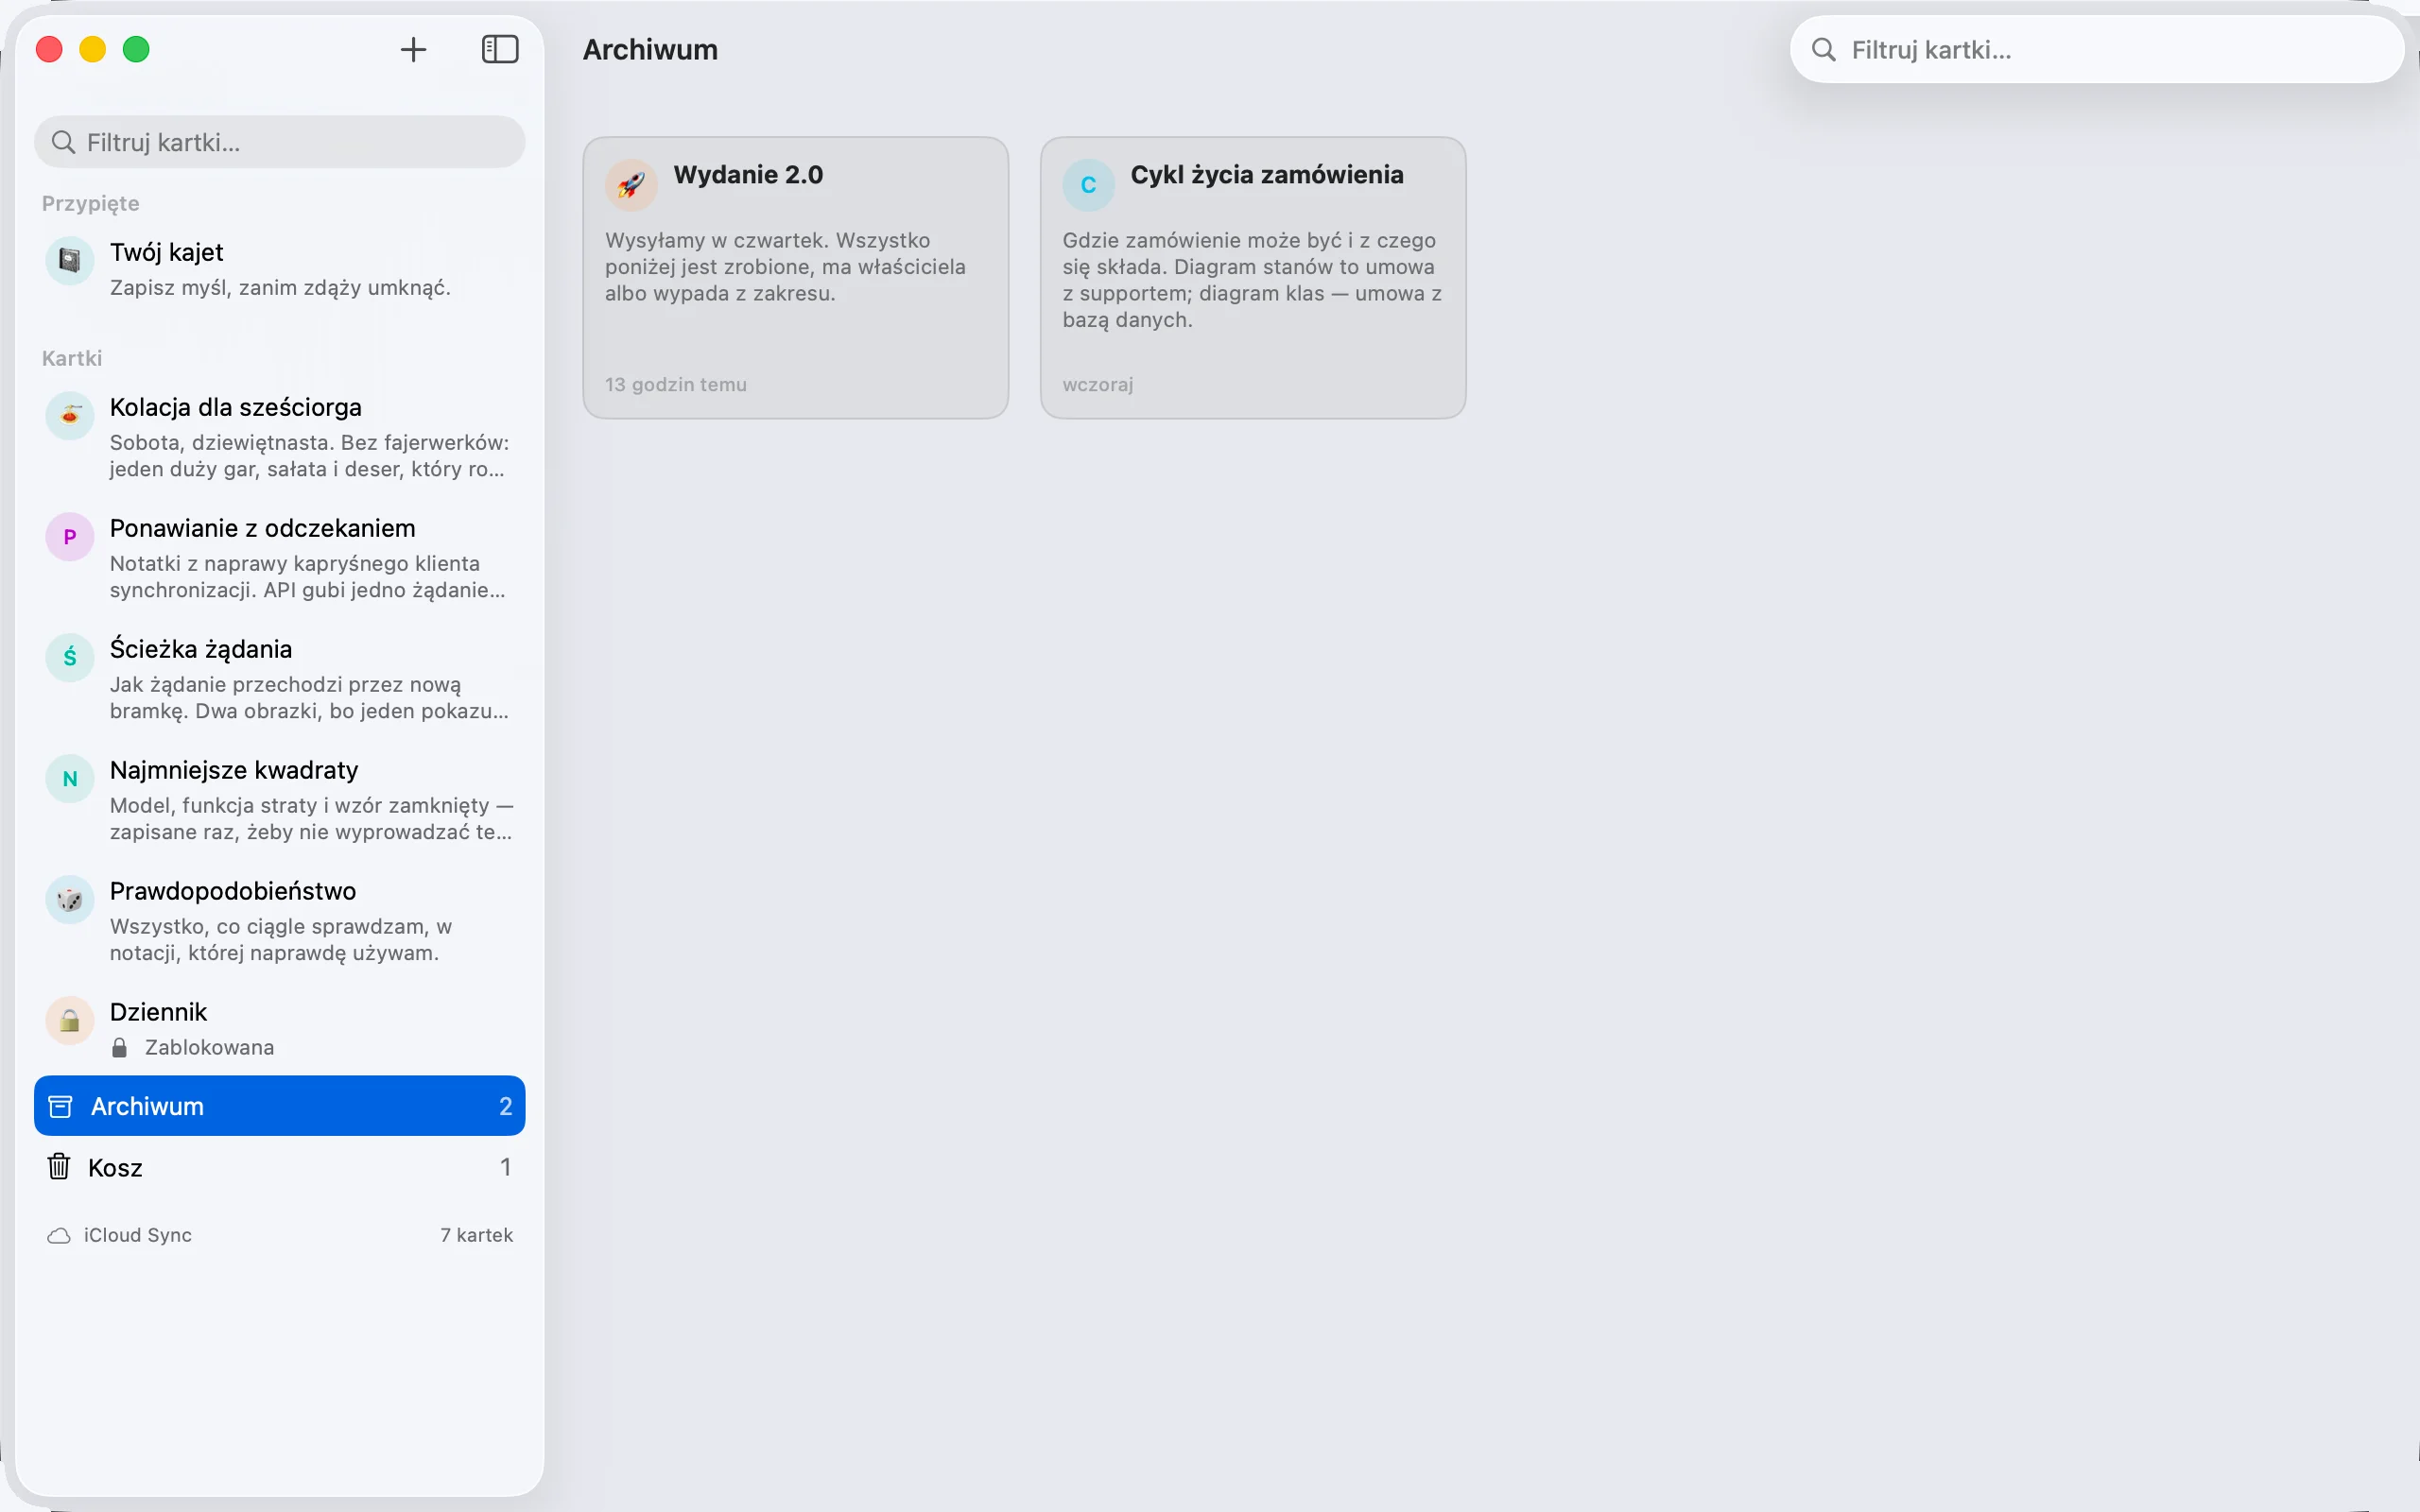This screenshot has width=2420, height=1512.
Task: Click the Przypięte section header
Action: [91, 203]
